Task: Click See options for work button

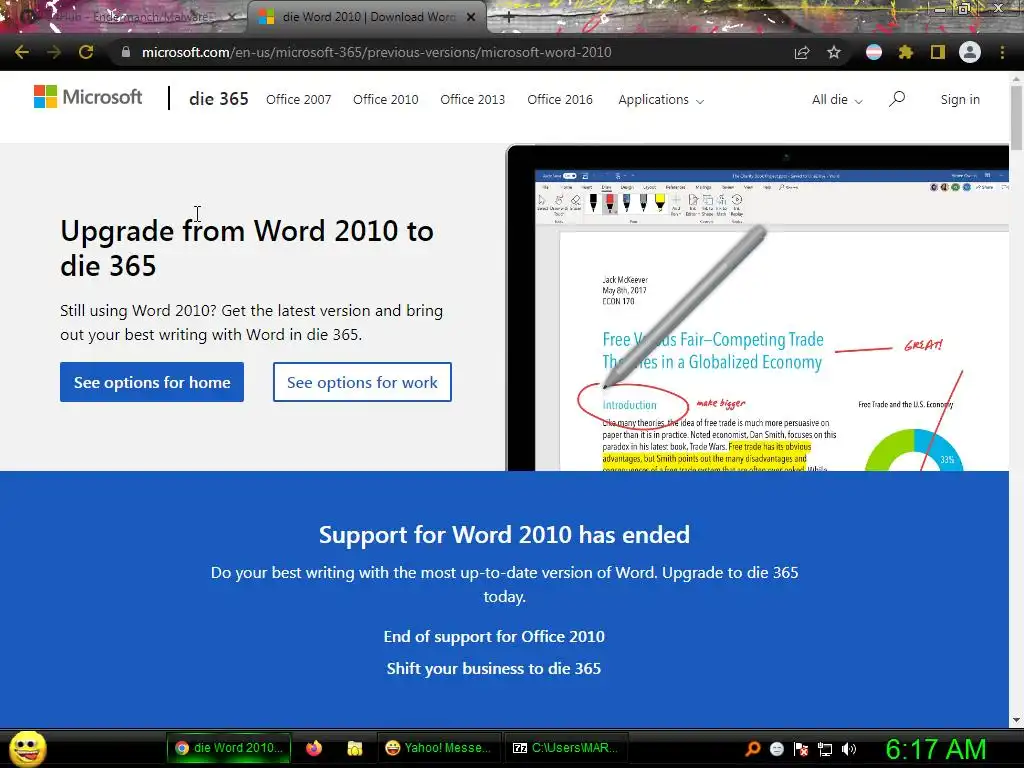Action: tap(362, 382)
